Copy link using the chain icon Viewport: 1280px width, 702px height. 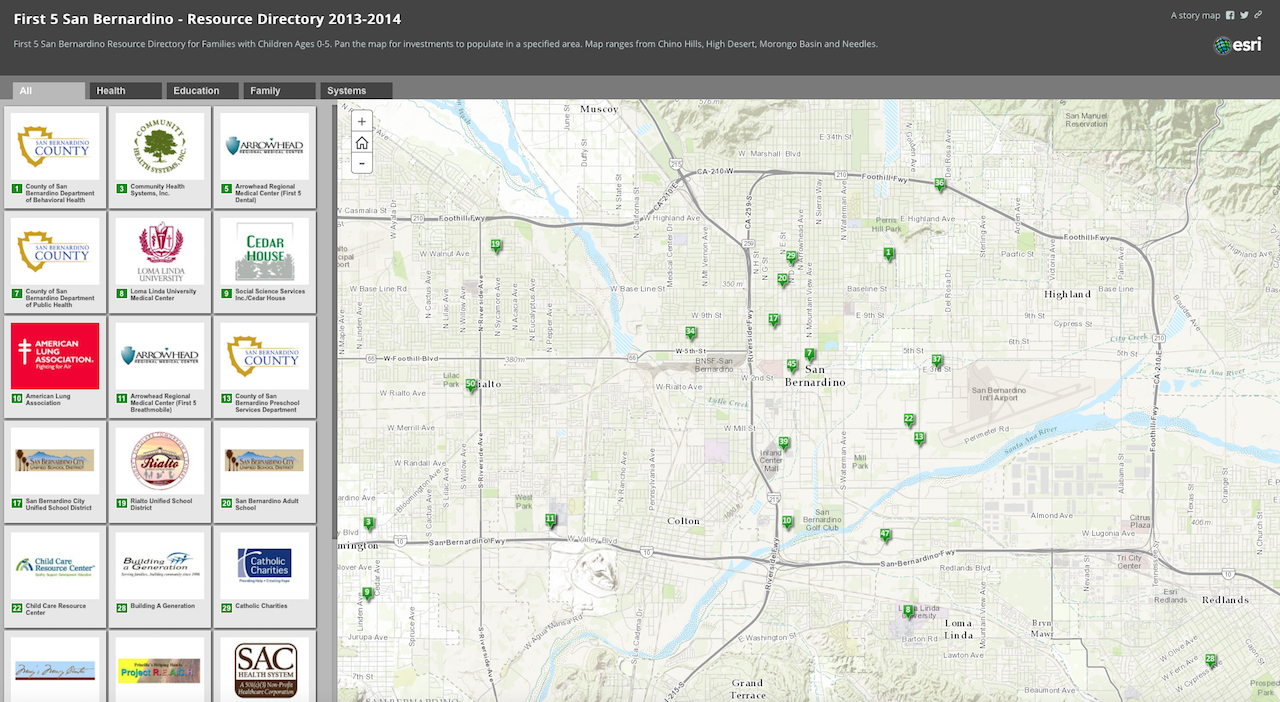click(1258, 15)
